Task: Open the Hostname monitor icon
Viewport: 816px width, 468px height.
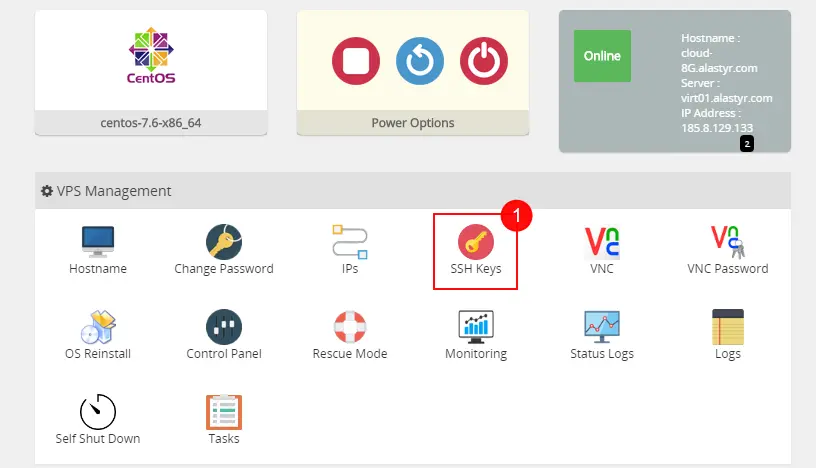Action: point(98,242)
